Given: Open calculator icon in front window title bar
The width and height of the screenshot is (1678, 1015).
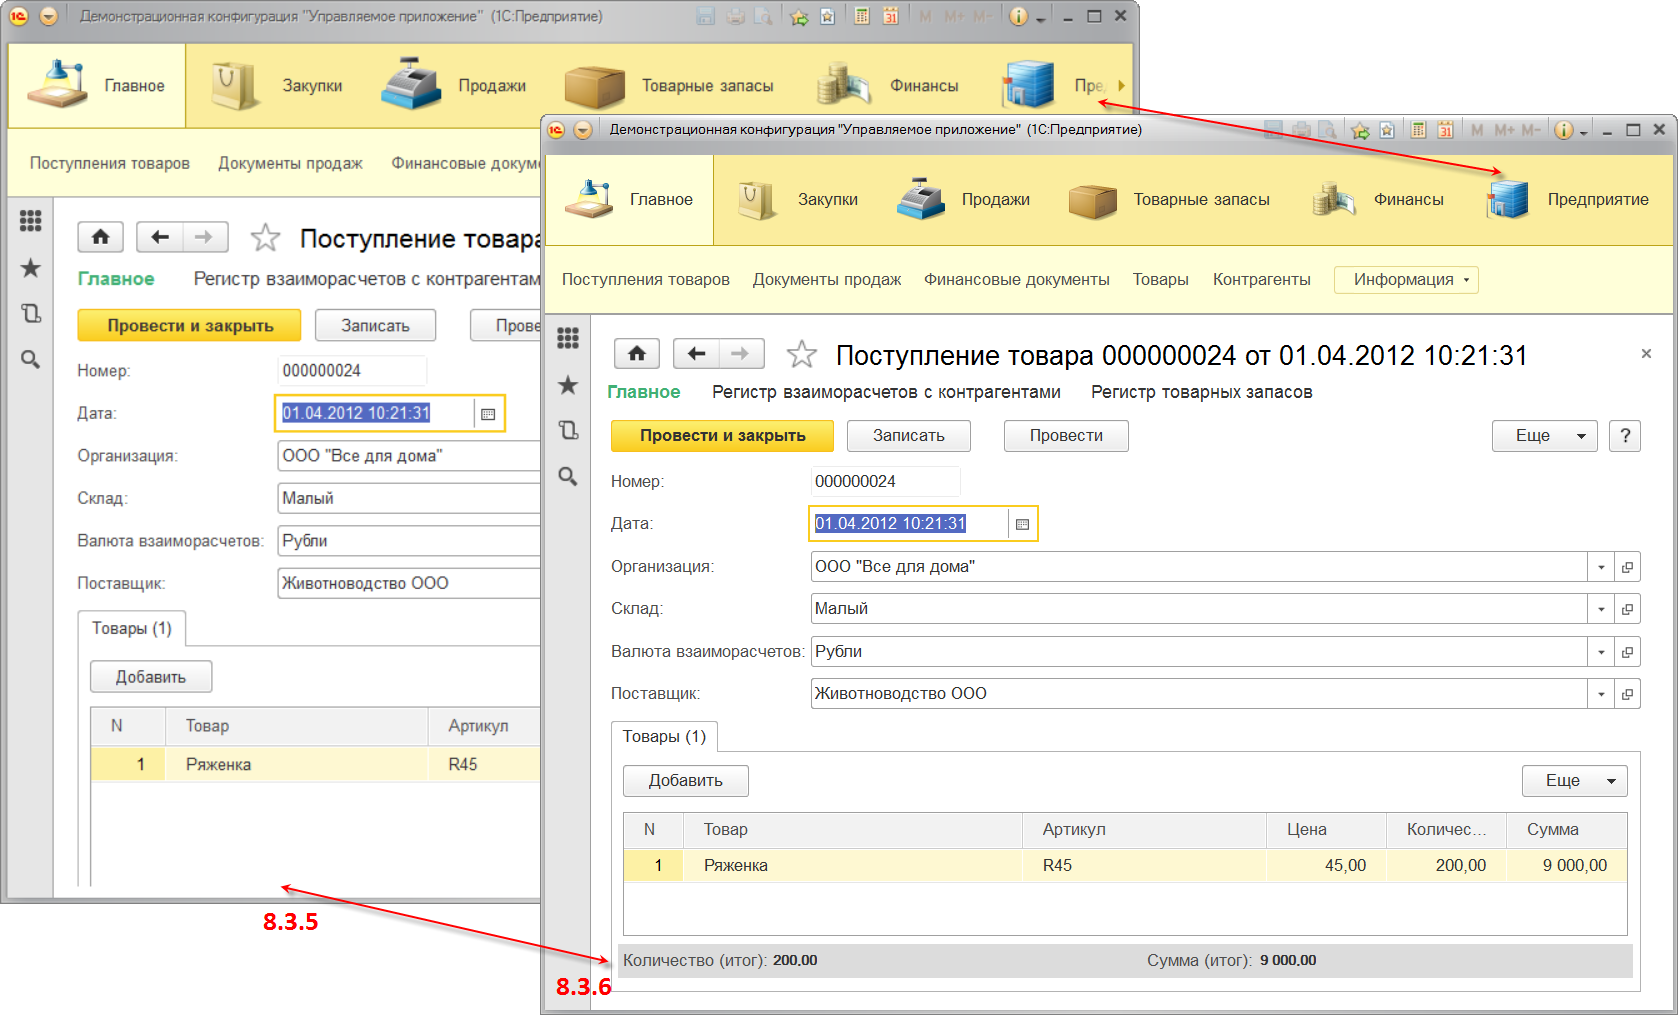Looking at the screenshot, I should pos(1418,130).
